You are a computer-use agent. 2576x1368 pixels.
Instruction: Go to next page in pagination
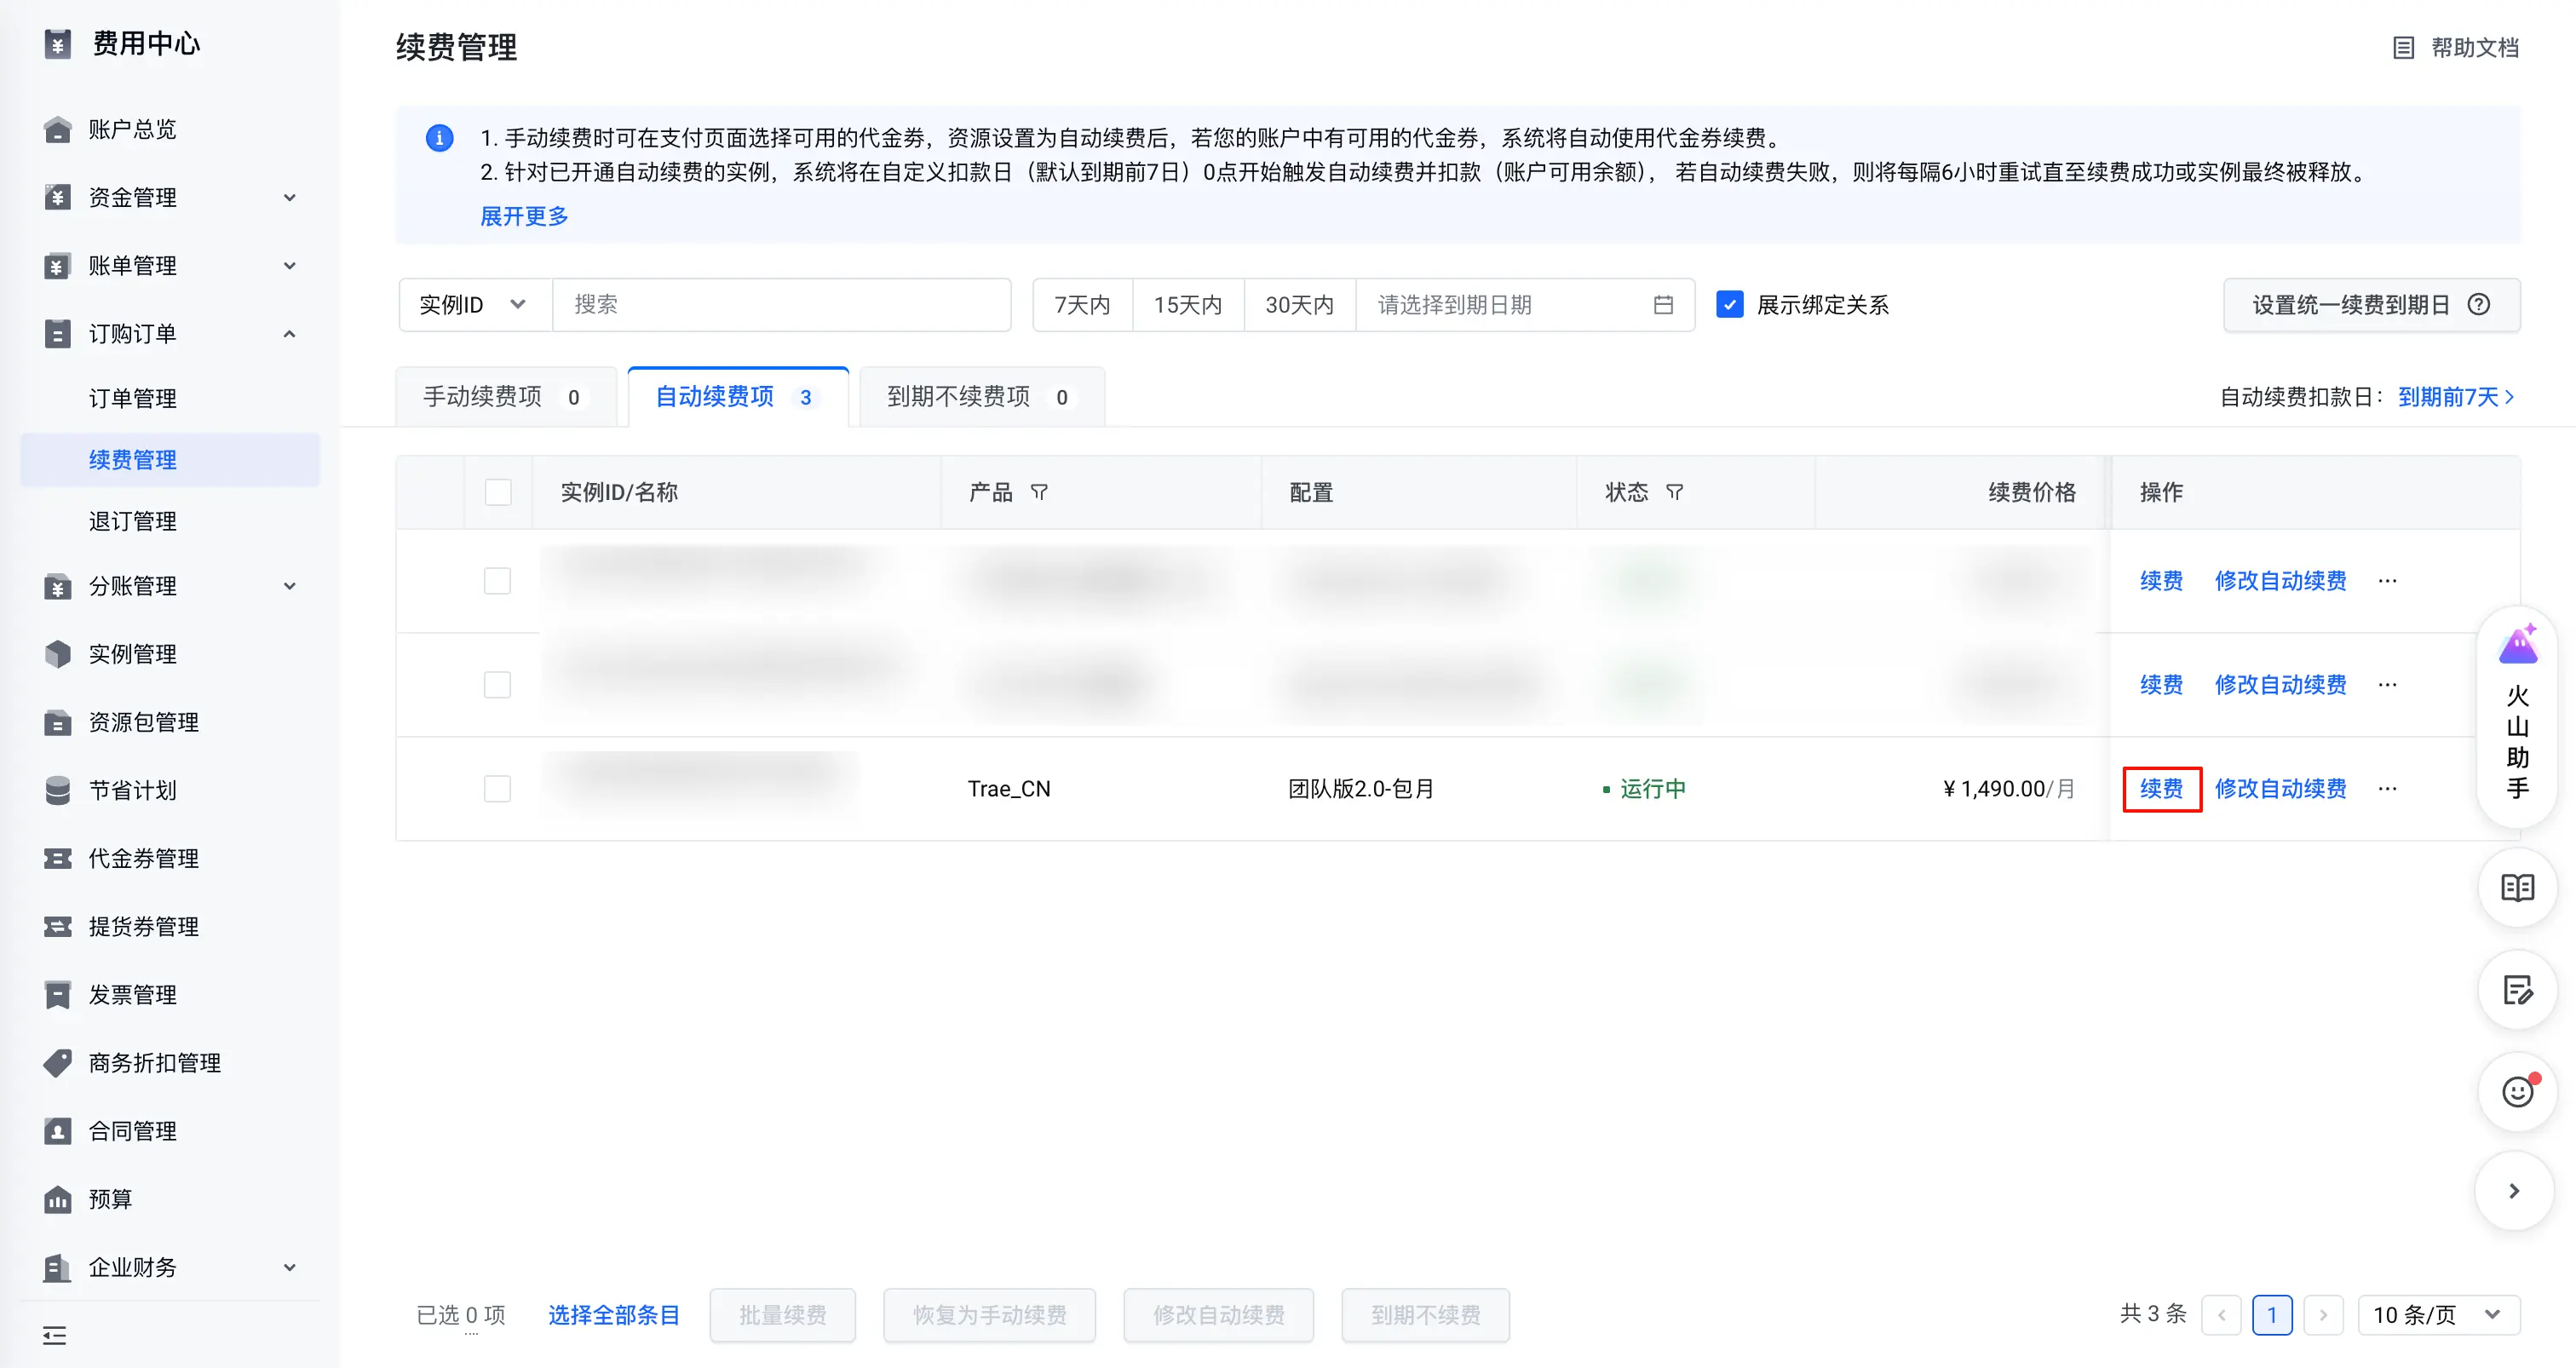[2323, 1315]
